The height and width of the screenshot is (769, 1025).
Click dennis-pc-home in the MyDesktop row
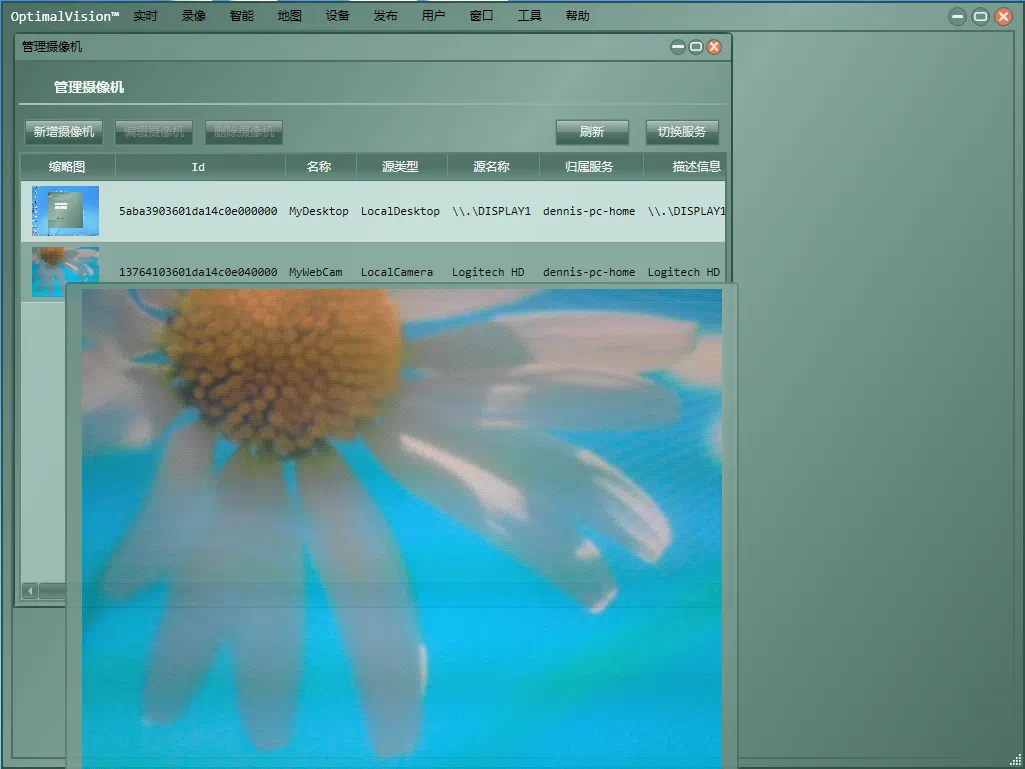[589, 211]
